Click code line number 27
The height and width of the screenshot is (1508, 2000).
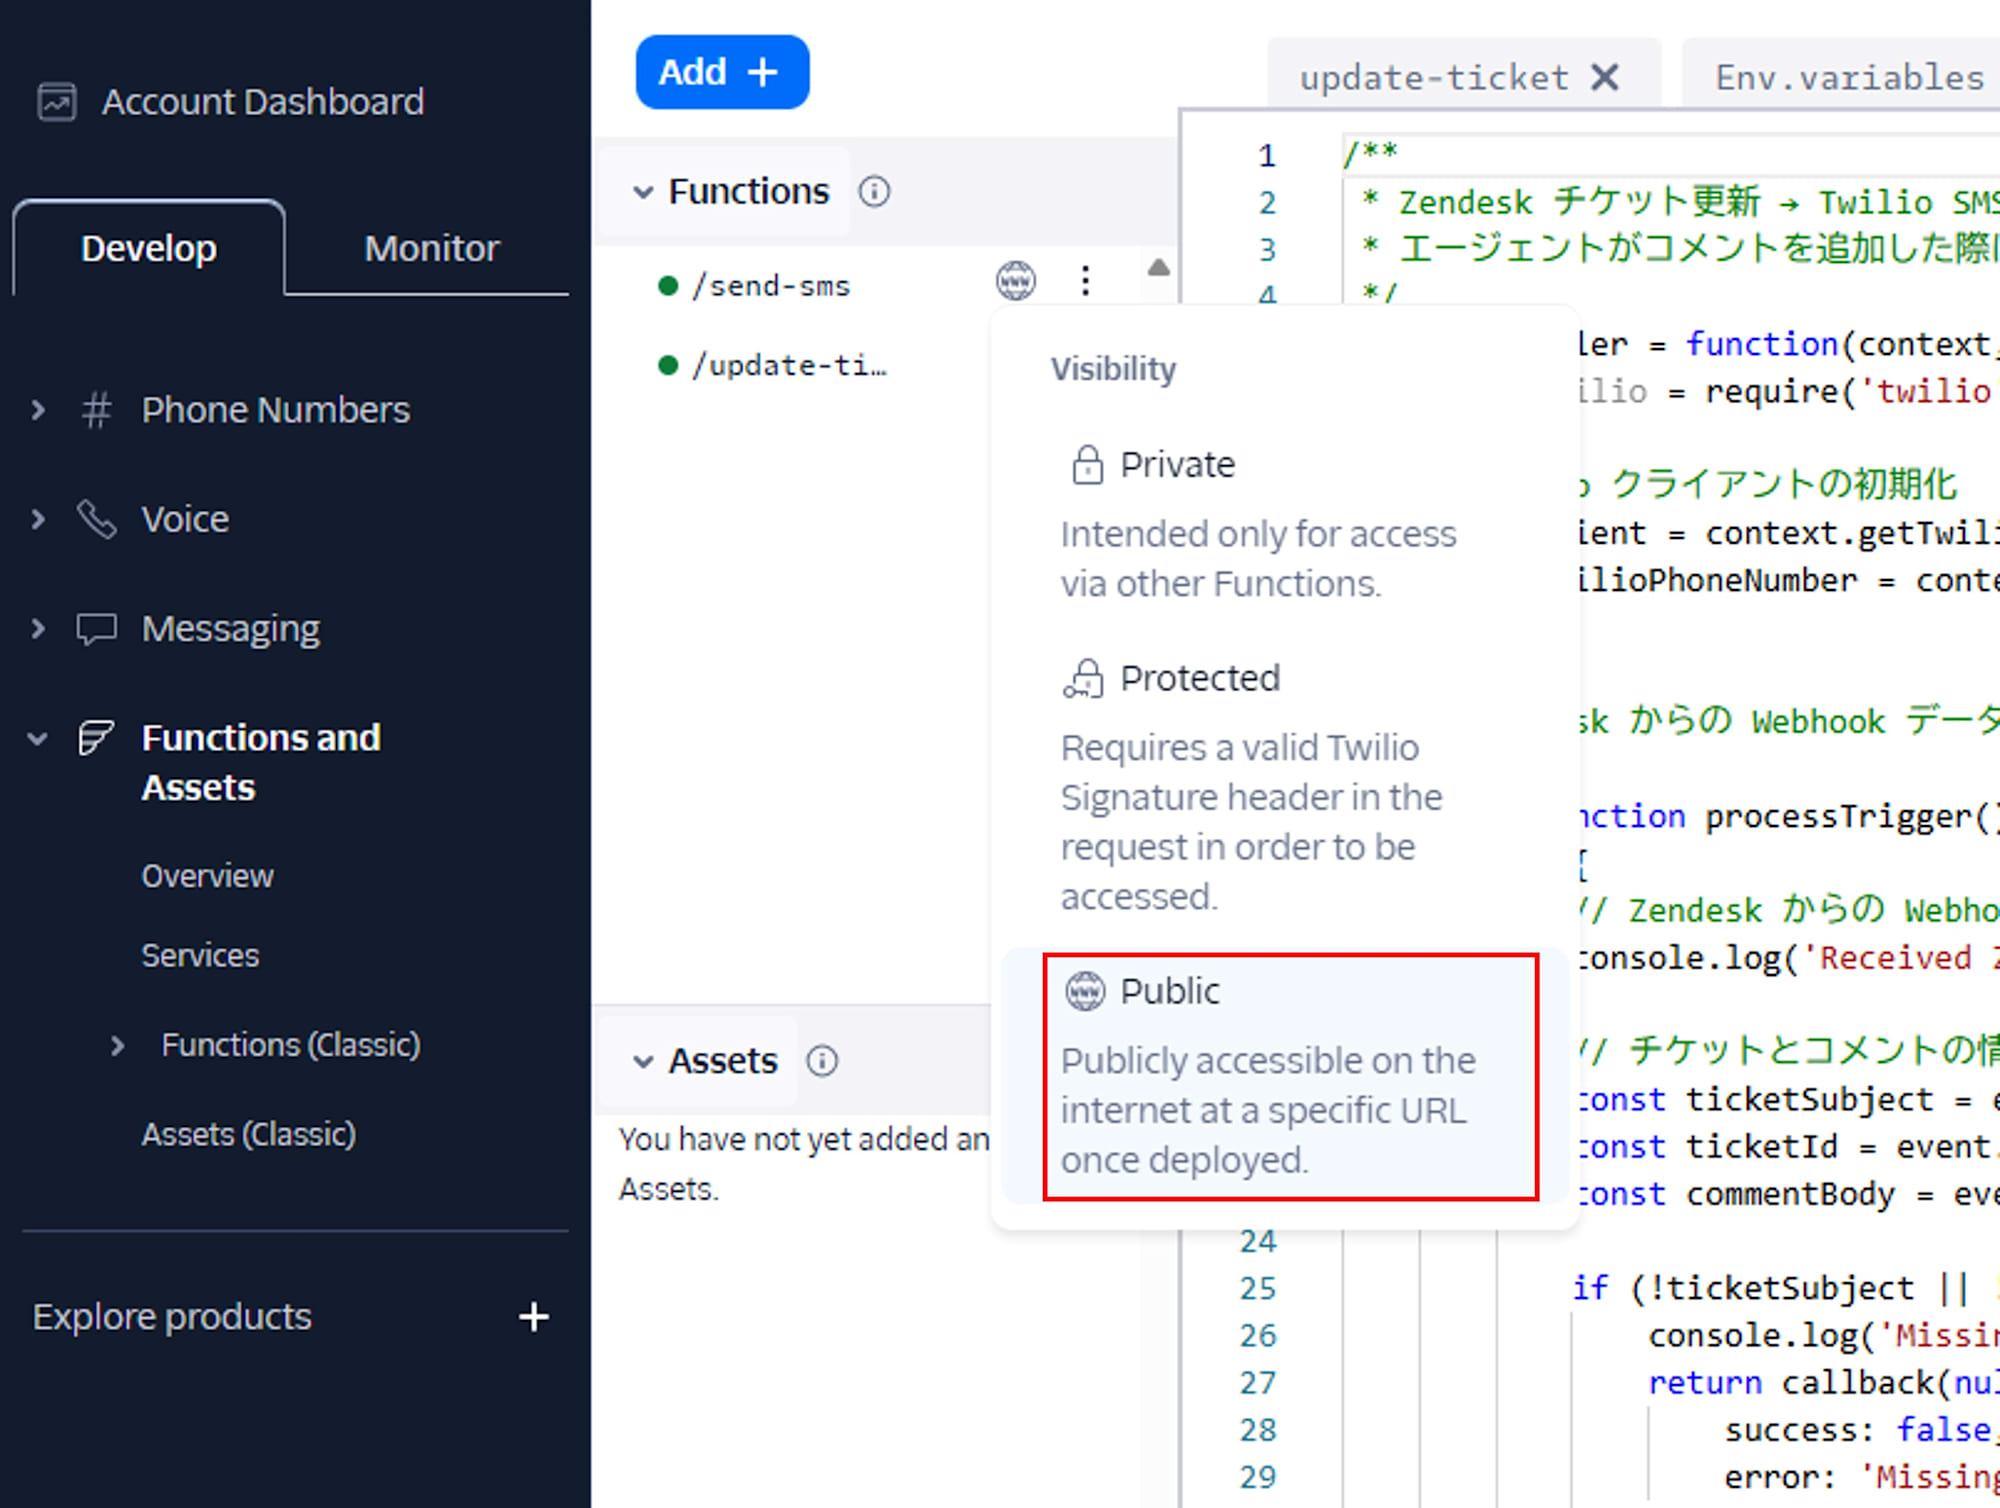coord(1258,1382)
